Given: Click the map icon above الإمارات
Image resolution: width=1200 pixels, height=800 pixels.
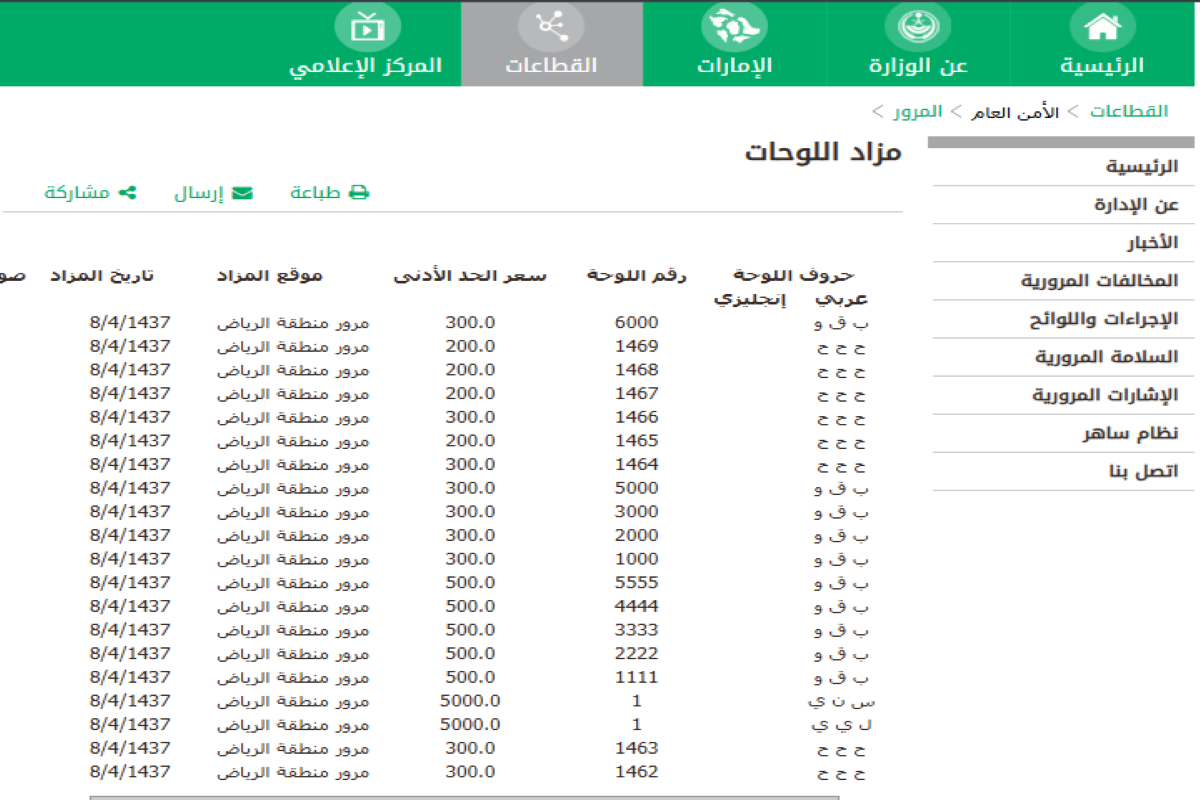Looking at the screenshot, I should [734, 28].
